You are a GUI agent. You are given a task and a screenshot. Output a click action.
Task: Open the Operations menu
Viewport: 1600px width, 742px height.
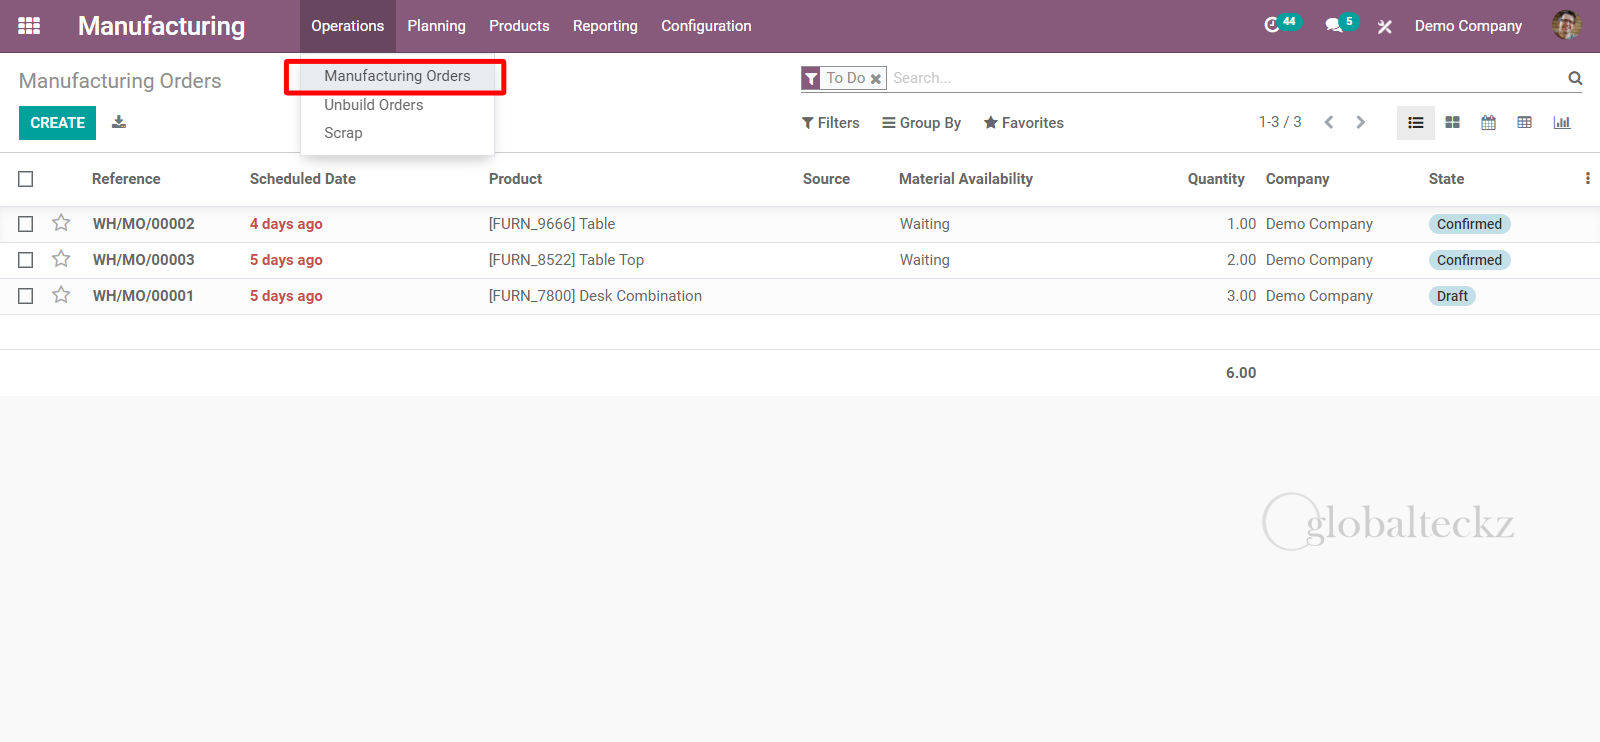pos(347,26)
